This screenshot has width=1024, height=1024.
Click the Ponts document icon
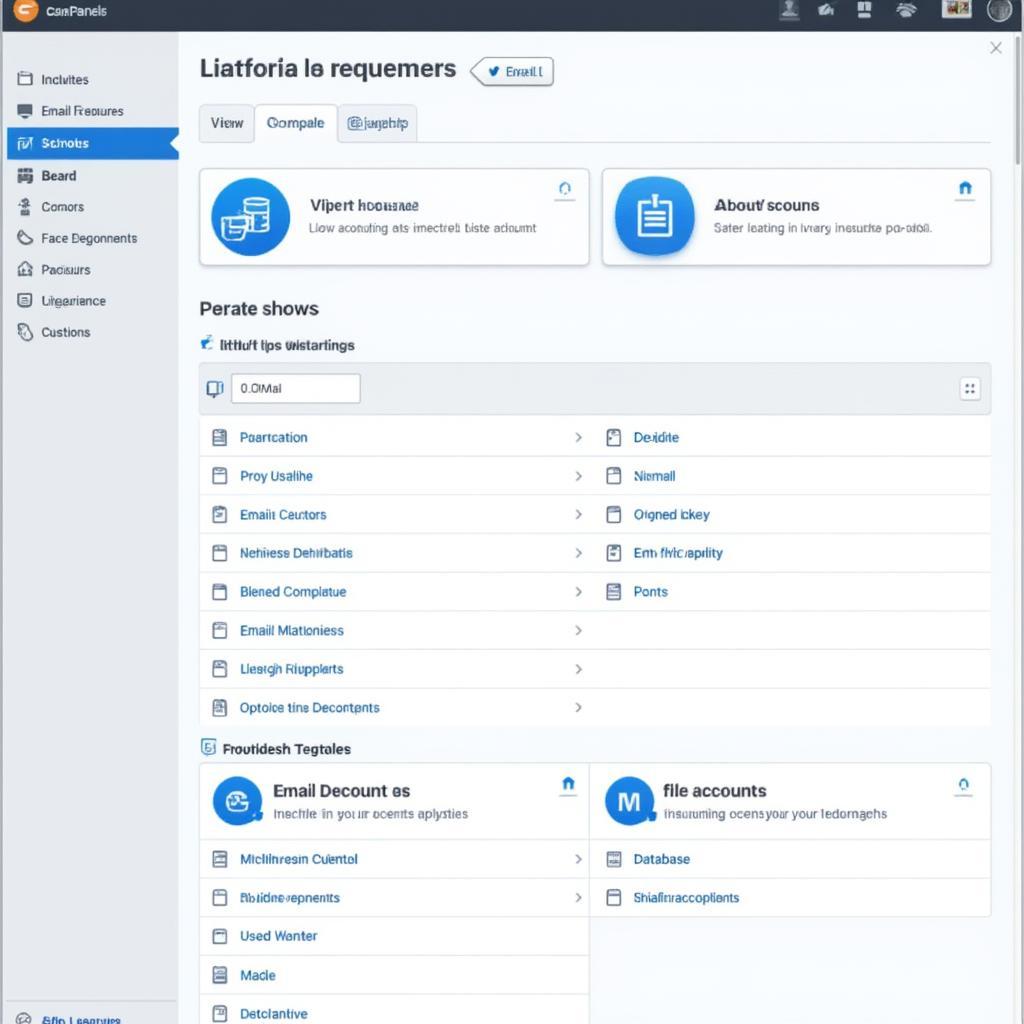coord(613,592)
